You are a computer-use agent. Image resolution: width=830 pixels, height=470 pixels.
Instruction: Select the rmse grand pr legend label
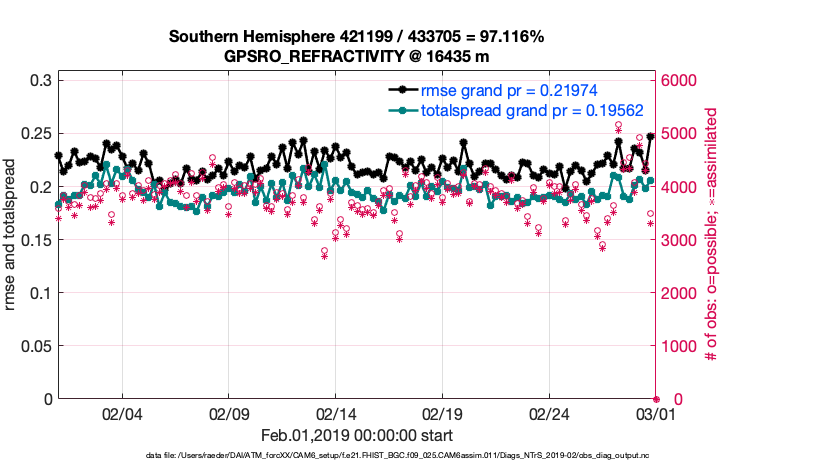[520, 92]
